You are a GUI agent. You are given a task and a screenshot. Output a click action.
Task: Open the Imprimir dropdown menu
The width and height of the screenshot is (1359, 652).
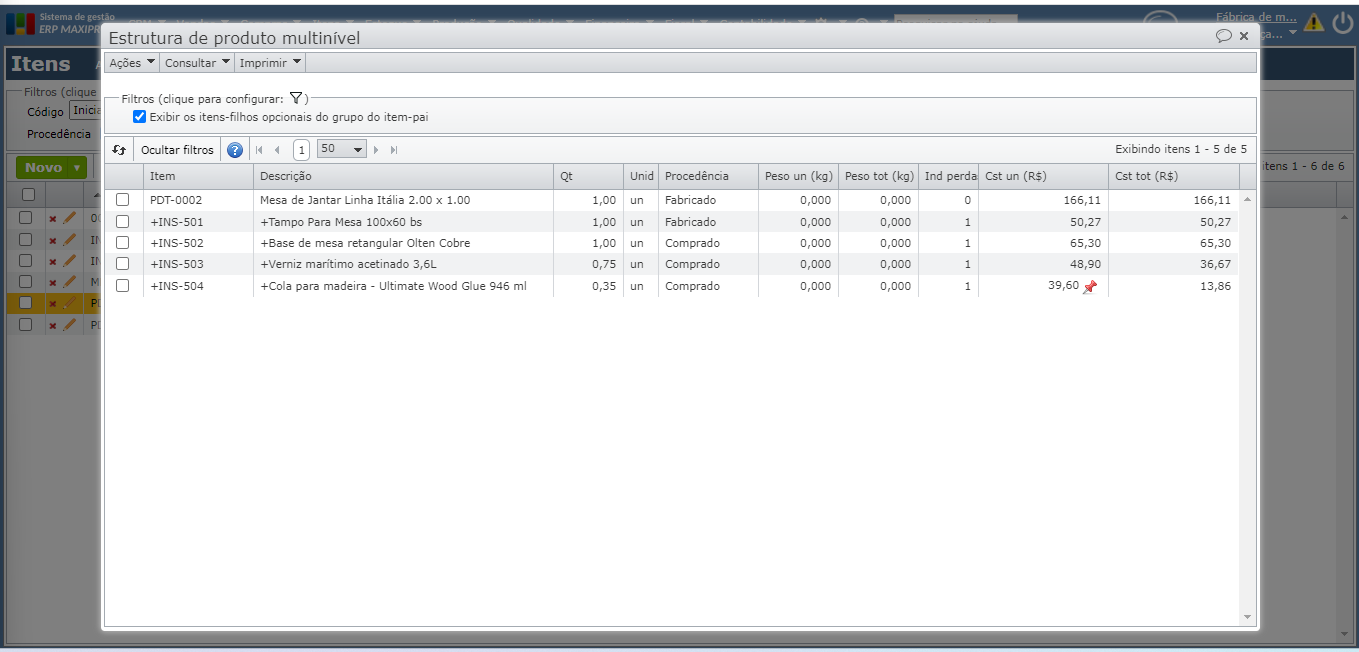(270, 63)
